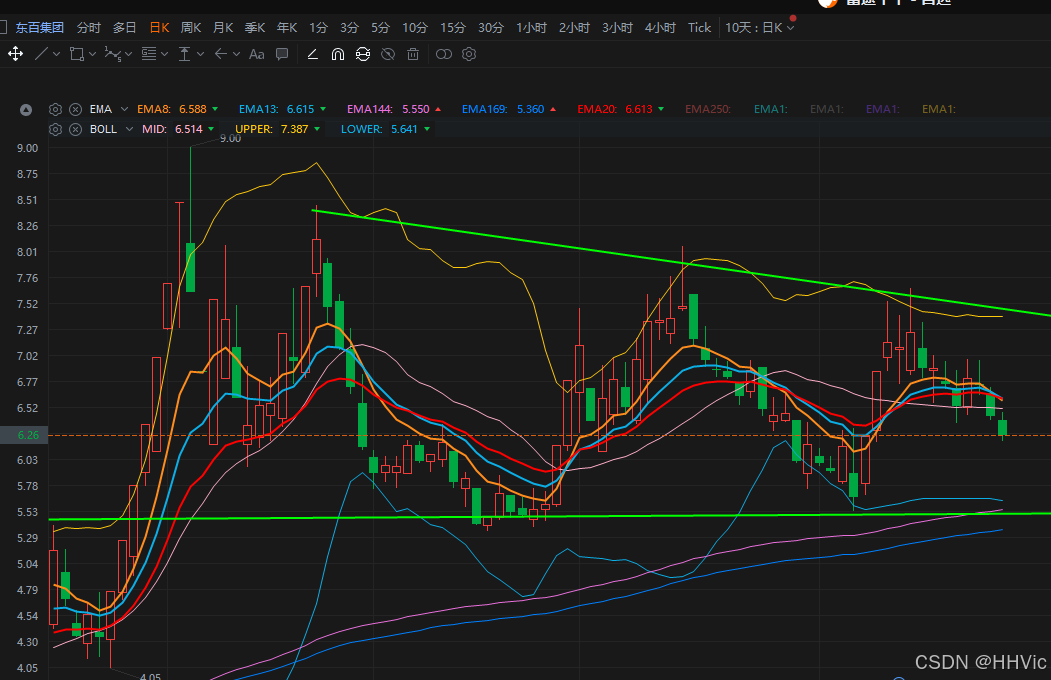Select the price range measure tool
This screenshot has width=1051, height=680.
pos(184,54)
